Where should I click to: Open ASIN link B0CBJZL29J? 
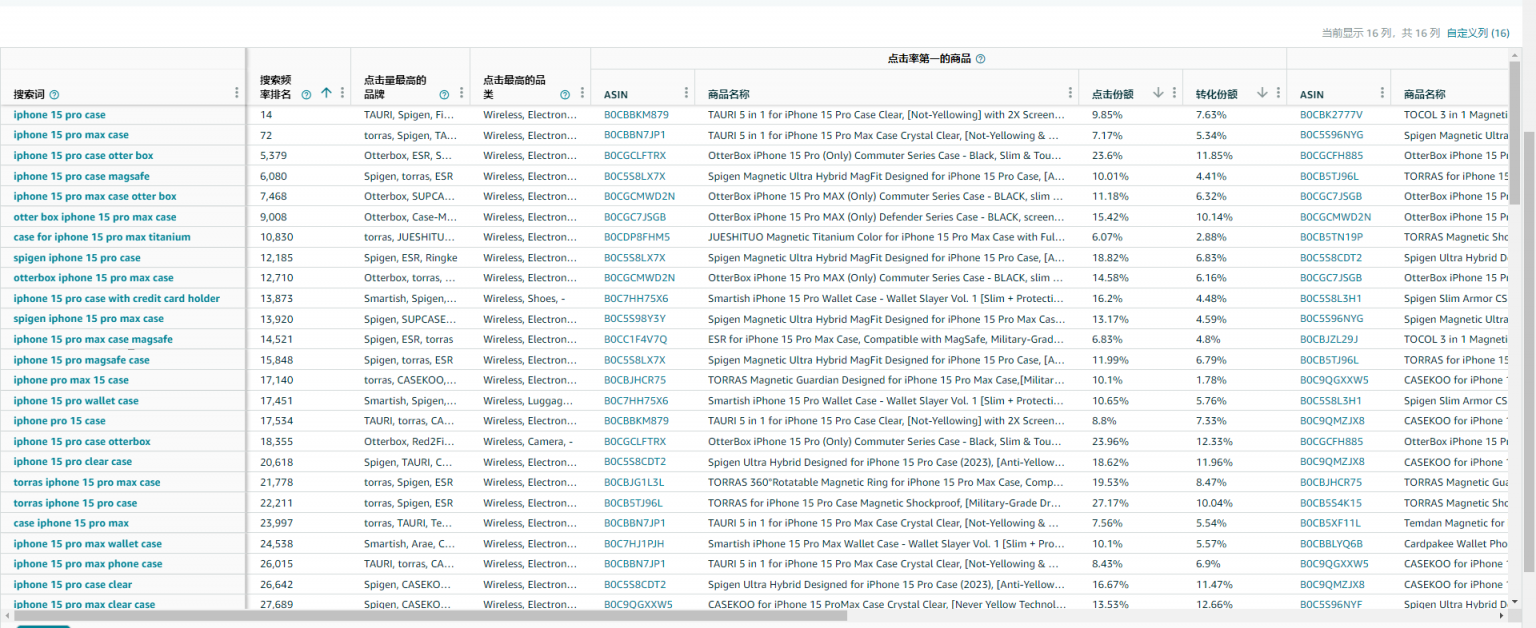pos(1329,339)
